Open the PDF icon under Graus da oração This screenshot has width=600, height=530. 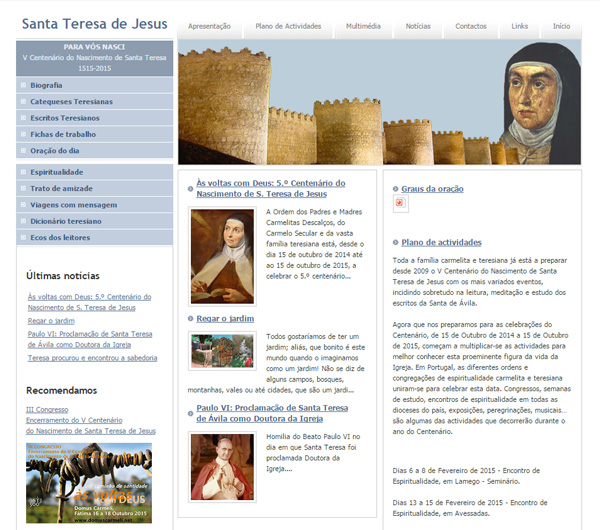400,203
